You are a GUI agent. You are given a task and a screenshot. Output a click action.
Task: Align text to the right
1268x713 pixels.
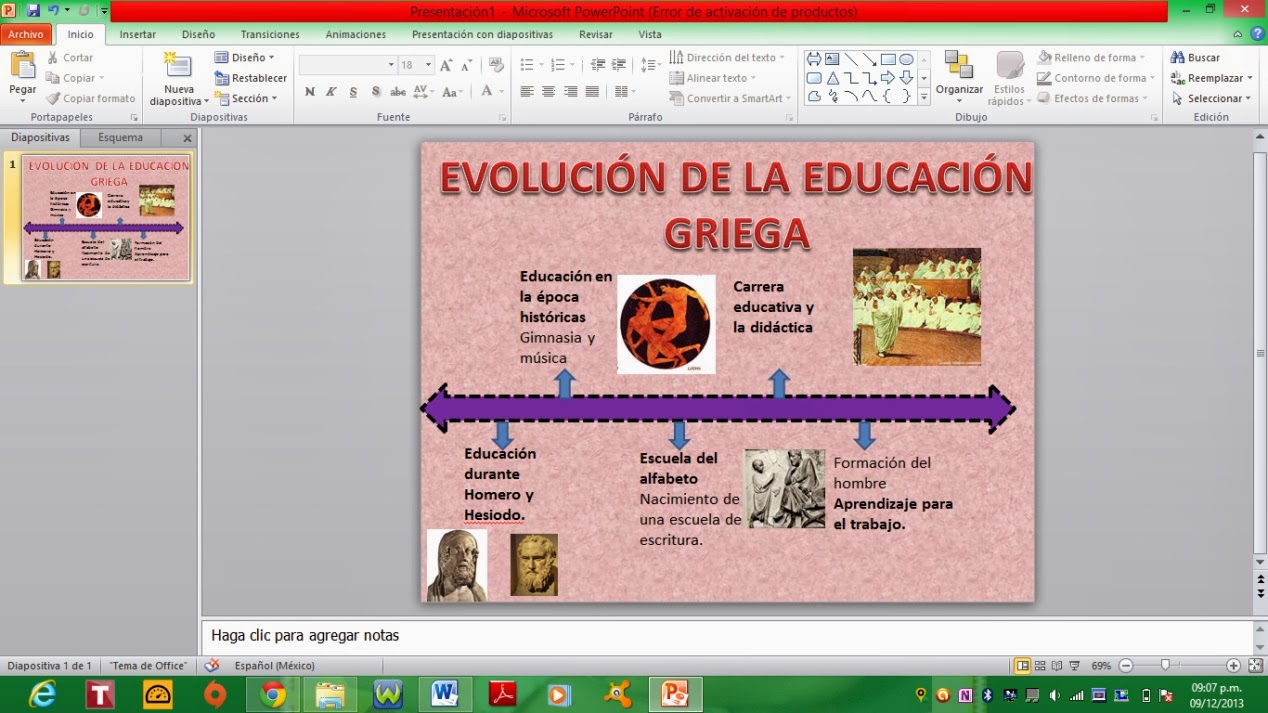pos(570,91)
